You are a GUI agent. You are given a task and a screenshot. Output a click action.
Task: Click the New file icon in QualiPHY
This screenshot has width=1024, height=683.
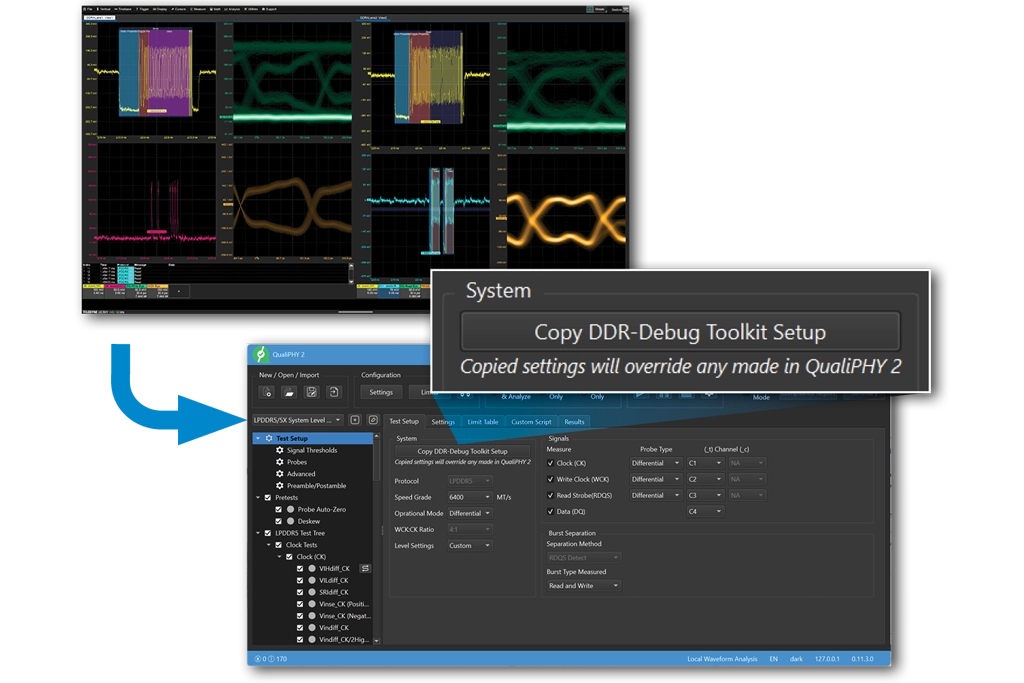267,392
